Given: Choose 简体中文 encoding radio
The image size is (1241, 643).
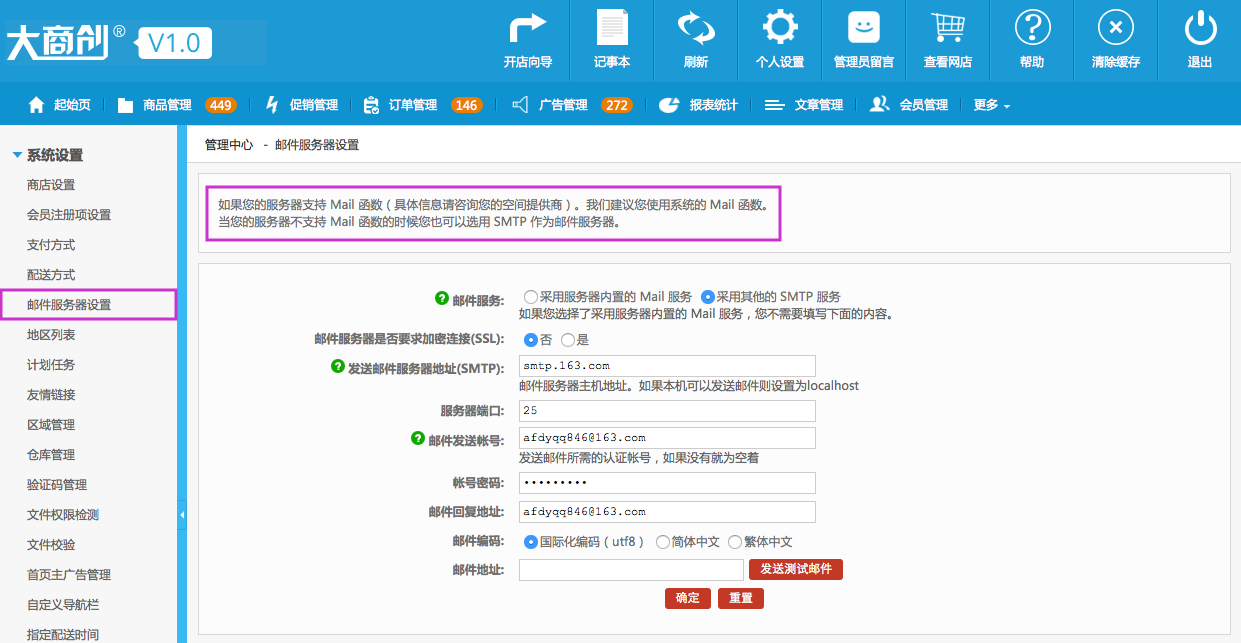Looking at the screenshot, I should [x=663, y=542].
